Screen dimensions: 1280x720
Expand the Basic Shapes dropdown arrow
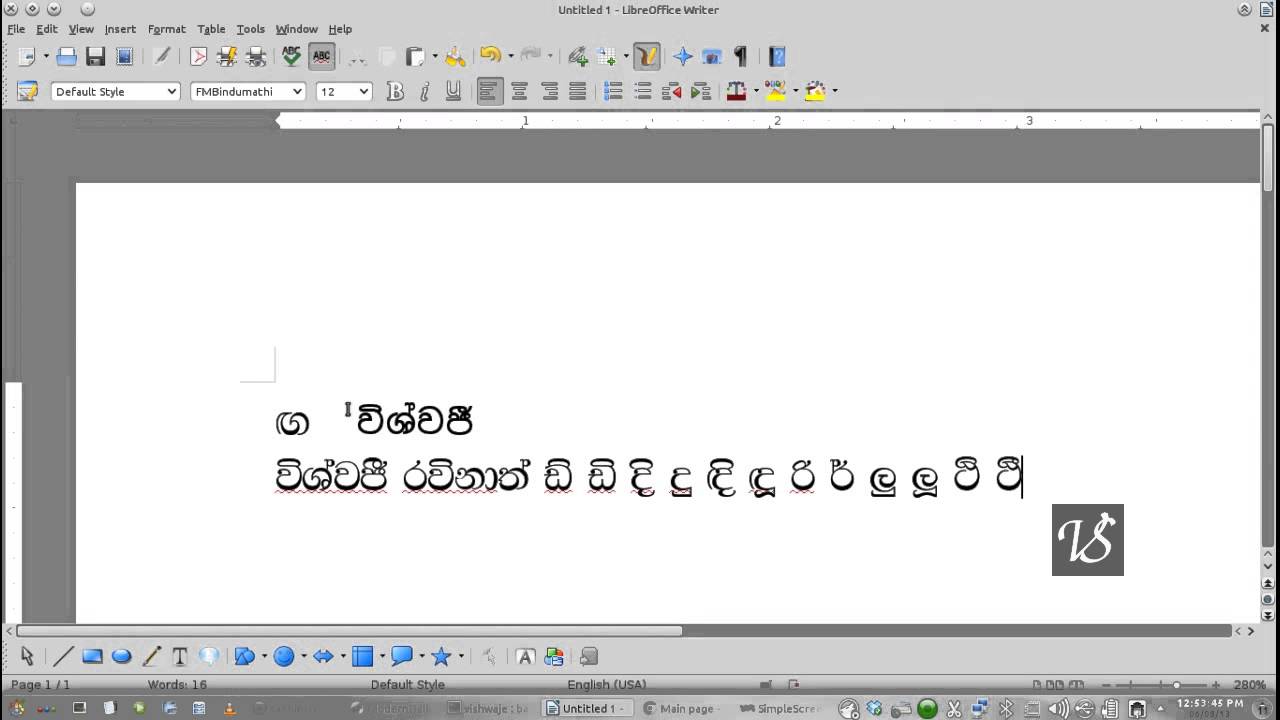pos(264,656)
